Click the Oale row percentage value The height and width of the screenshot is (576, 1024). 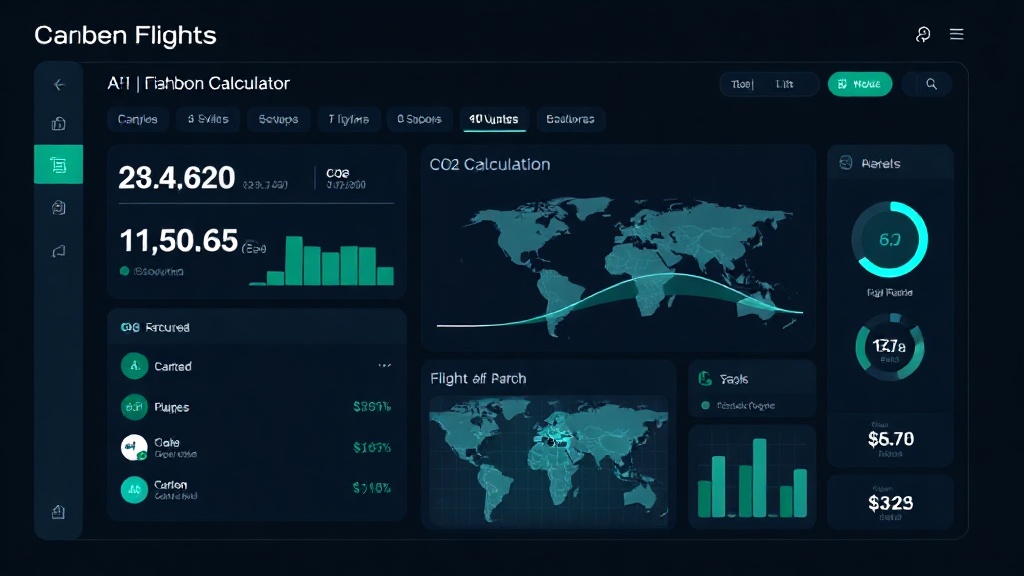372,447
